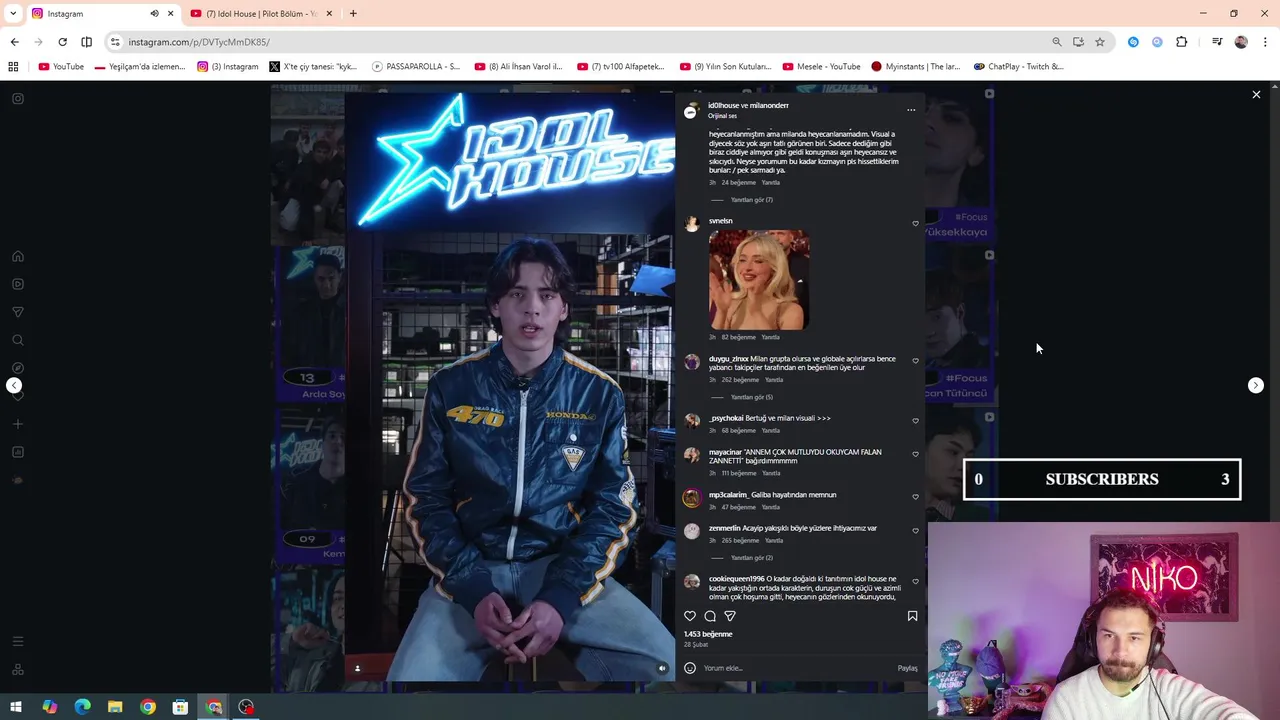Screen dimensions: 1280x720
Task: Open the Windows Start menu
Action: (16, 707)
